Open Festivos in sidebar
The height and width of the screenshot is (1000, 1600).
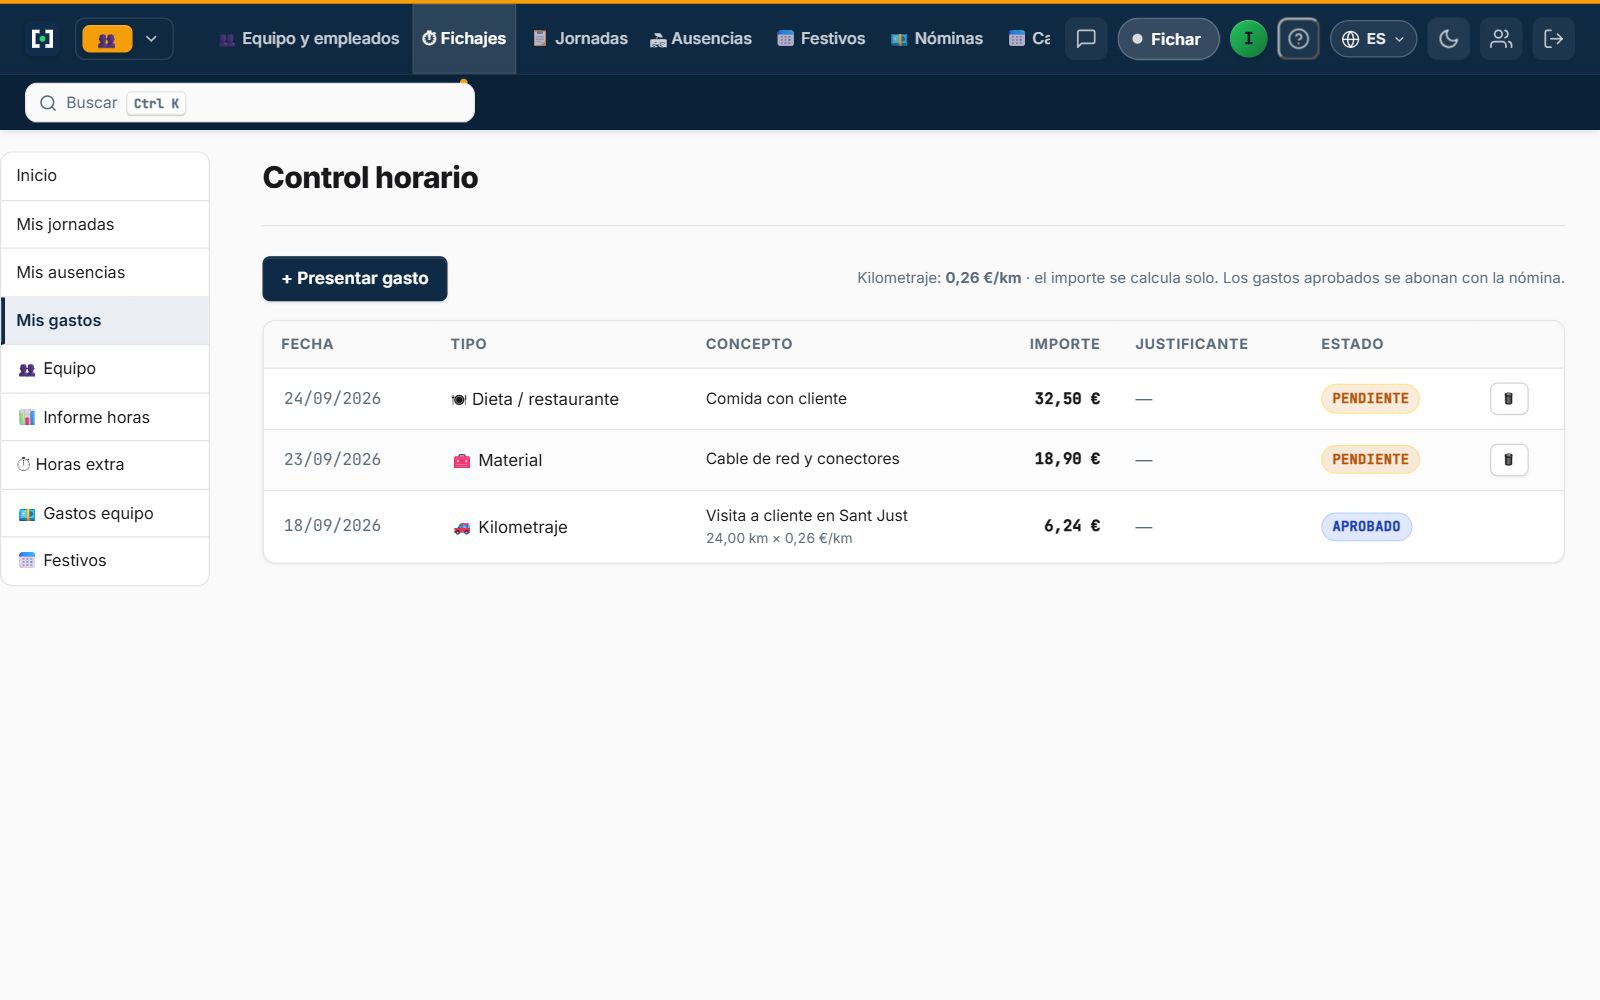point(105,560)
